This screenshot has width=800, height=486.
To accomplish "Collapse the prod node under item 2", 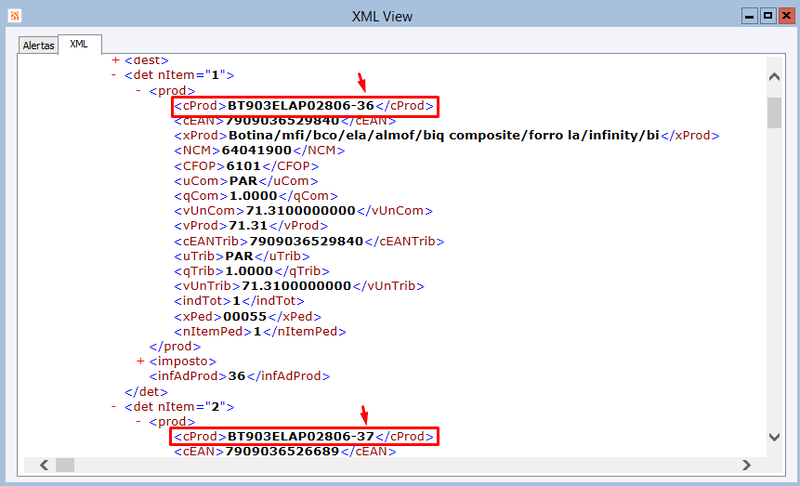I will point(138,421).
